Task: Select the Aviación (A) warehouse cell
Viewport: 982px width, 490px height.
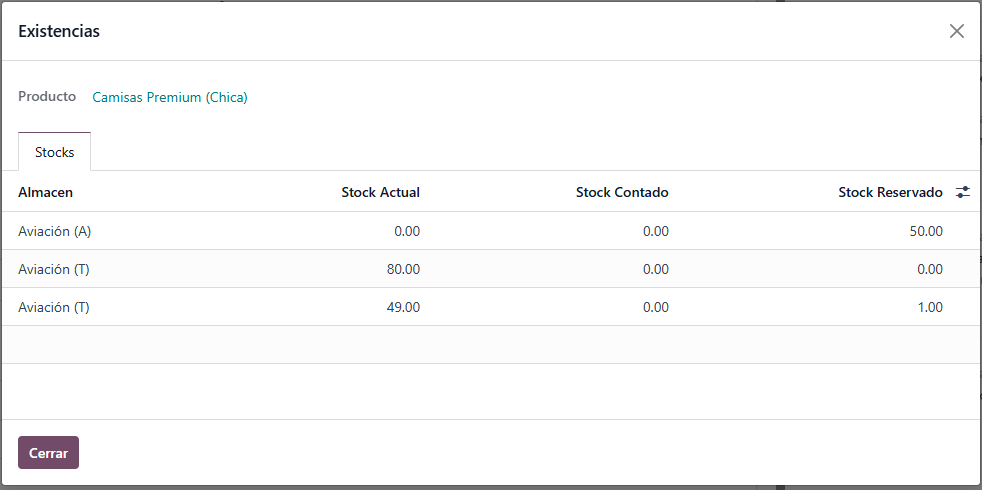Action: [54, 231]
